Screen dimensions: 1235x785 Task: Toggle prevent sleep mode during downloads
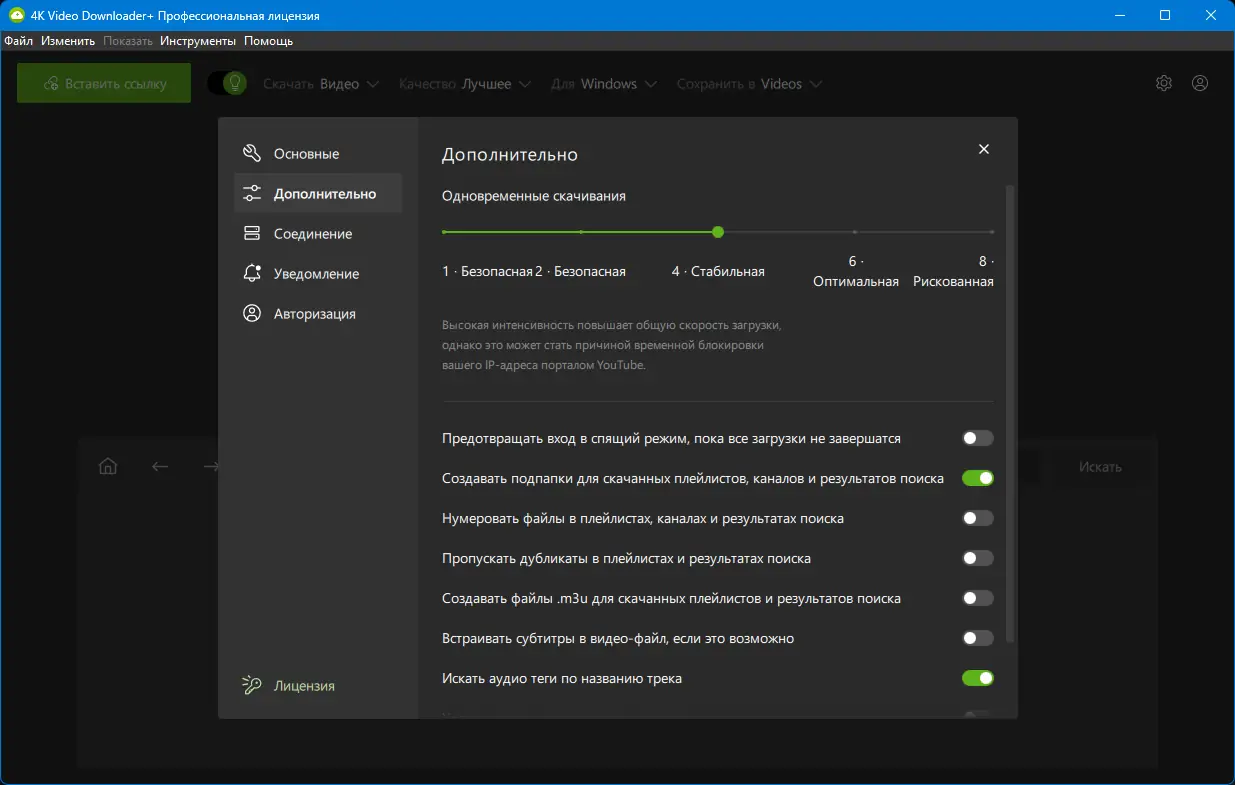[x=978, y=438]
